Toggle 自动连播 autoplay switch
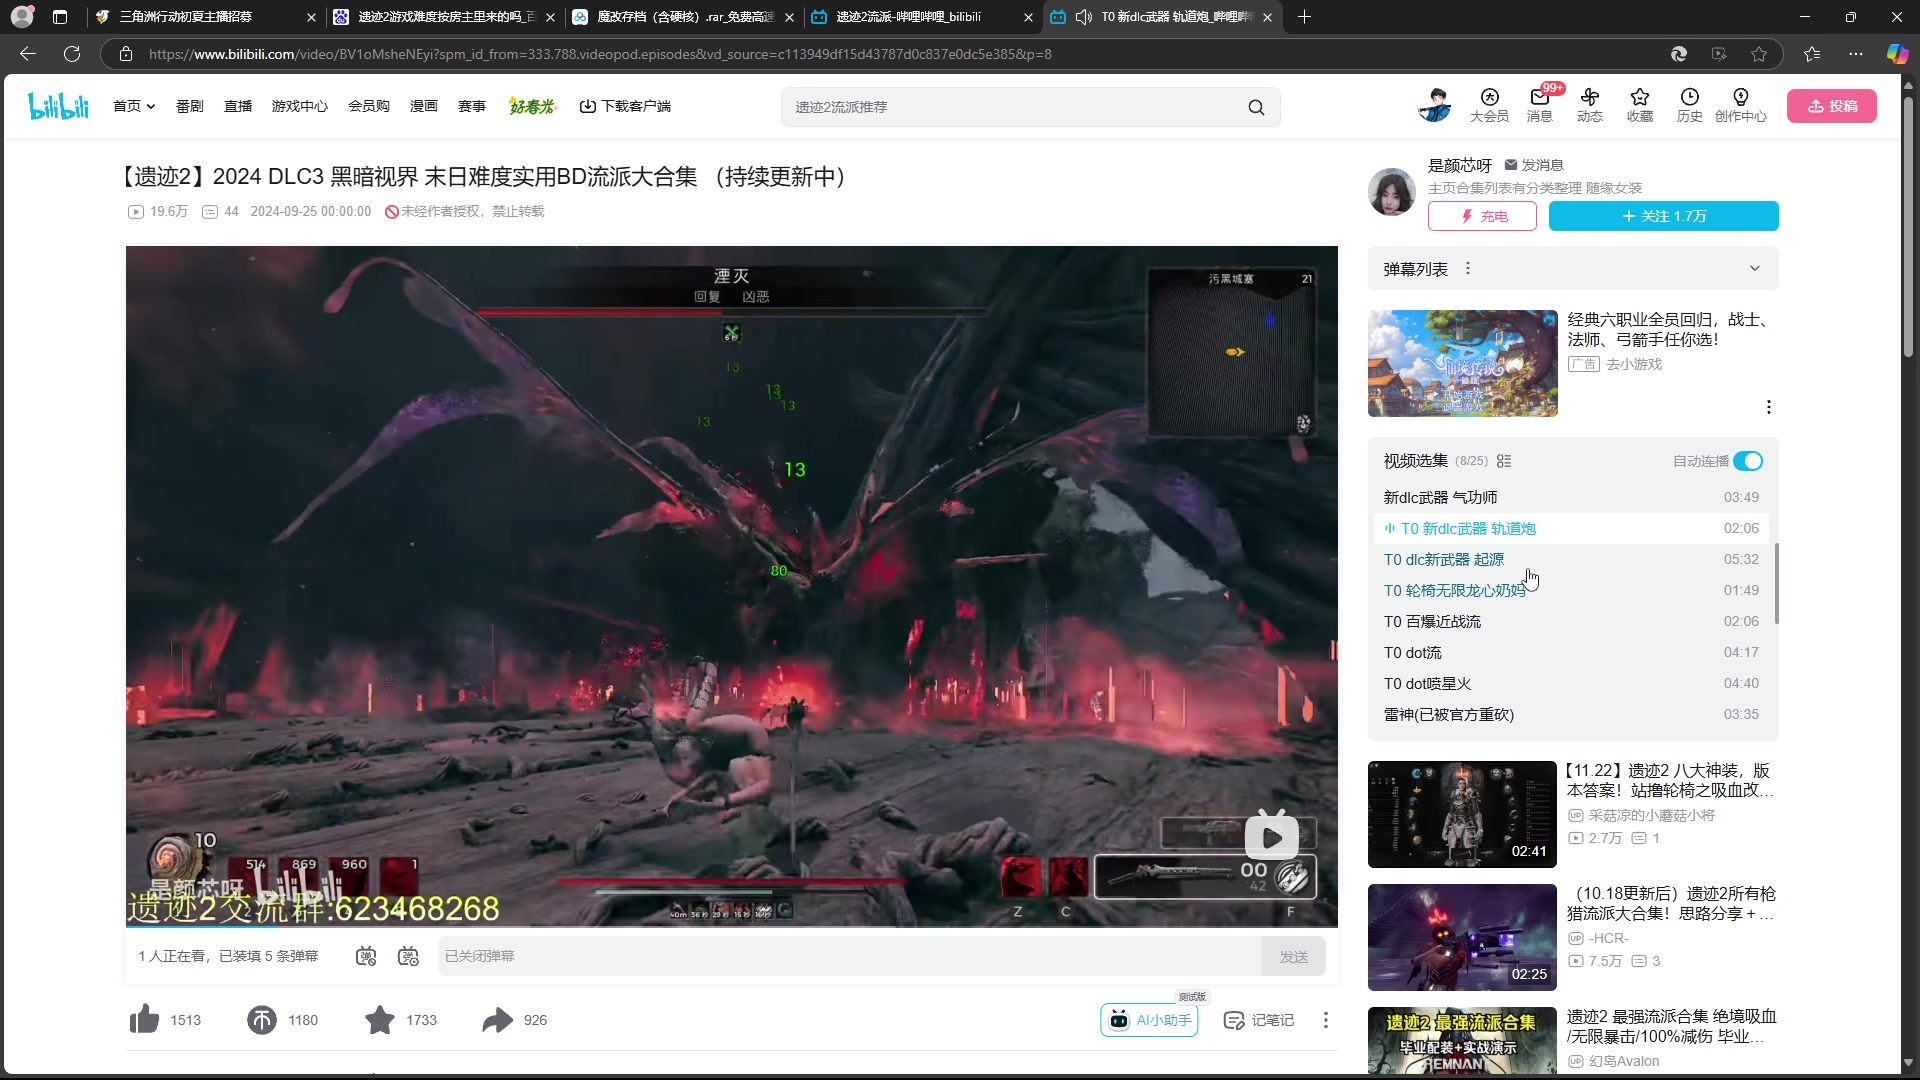The image size is (1920, 1080). pyautogui.click(x=1748, y=461)
